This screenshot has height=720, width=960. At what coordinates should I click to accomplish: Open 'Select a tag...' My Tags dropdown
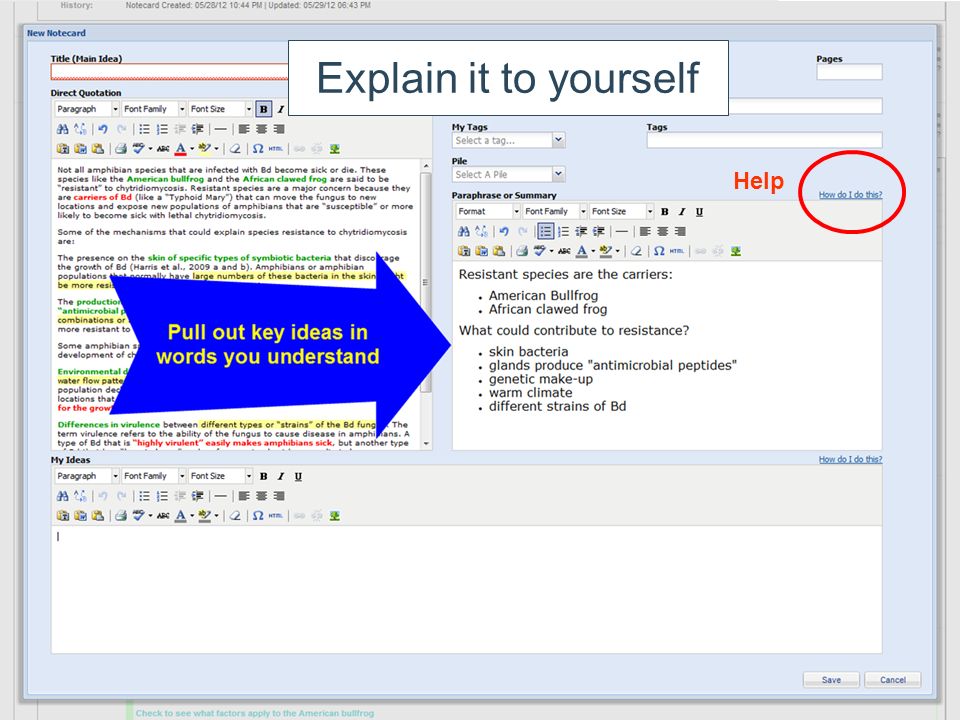508,140
